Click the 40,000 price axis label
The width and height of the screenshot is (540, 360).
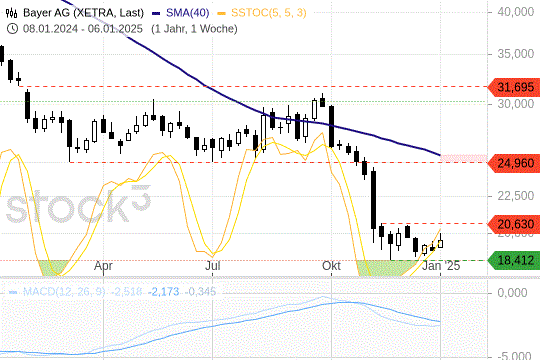(x=516, y=12)
